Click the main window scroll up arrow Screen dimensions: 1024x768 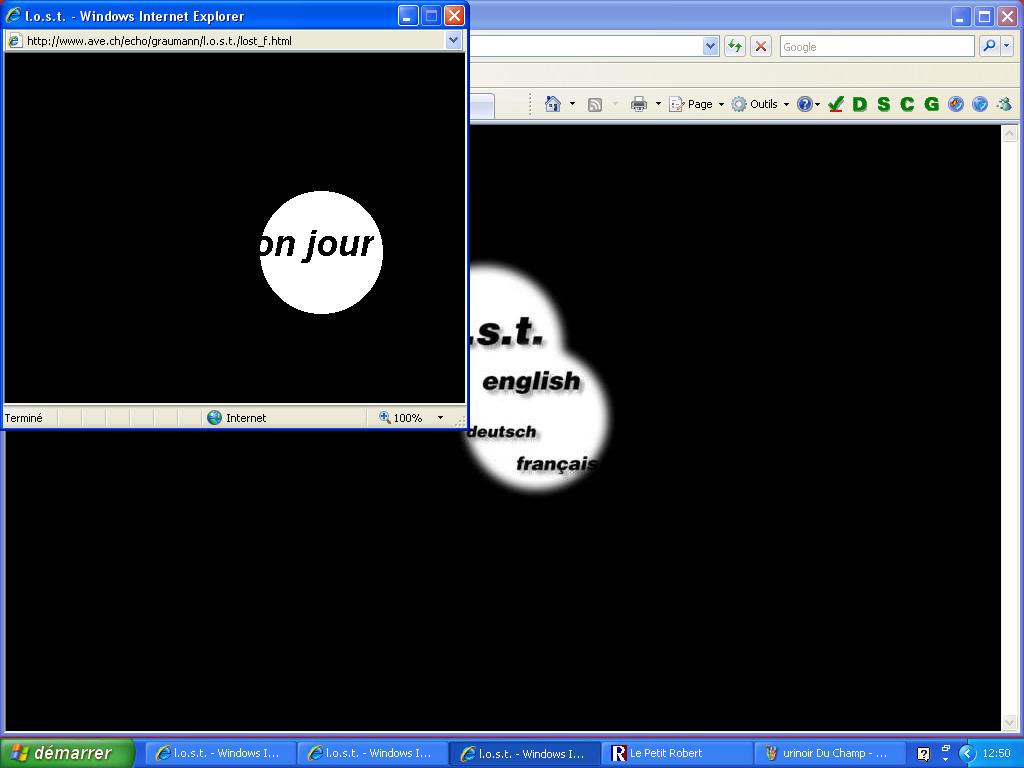click(x=1009, y=134)
